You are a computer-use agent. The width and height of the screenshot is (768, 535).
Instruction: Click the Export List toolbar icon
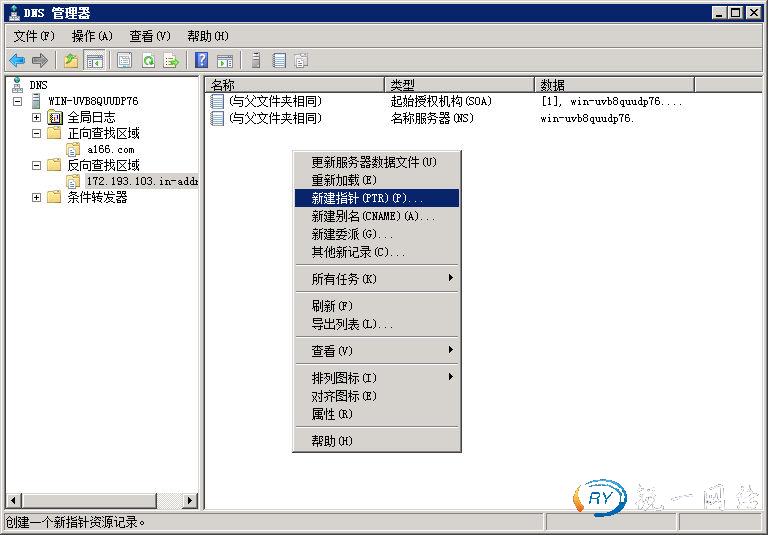[171, 61]
